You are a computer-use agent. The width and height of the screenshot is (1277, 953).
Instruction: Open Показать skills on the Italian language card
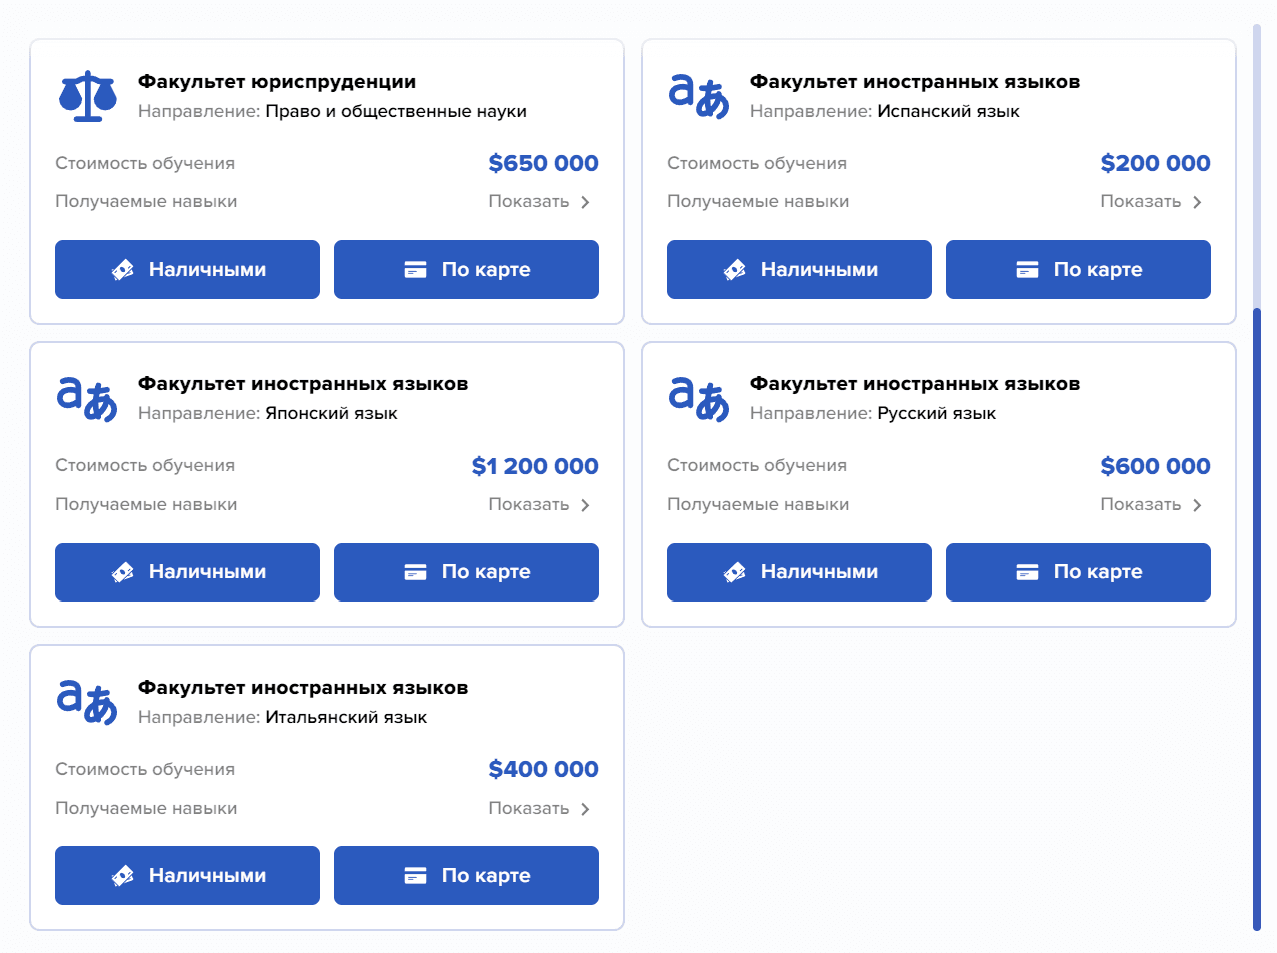click(540, 808)
